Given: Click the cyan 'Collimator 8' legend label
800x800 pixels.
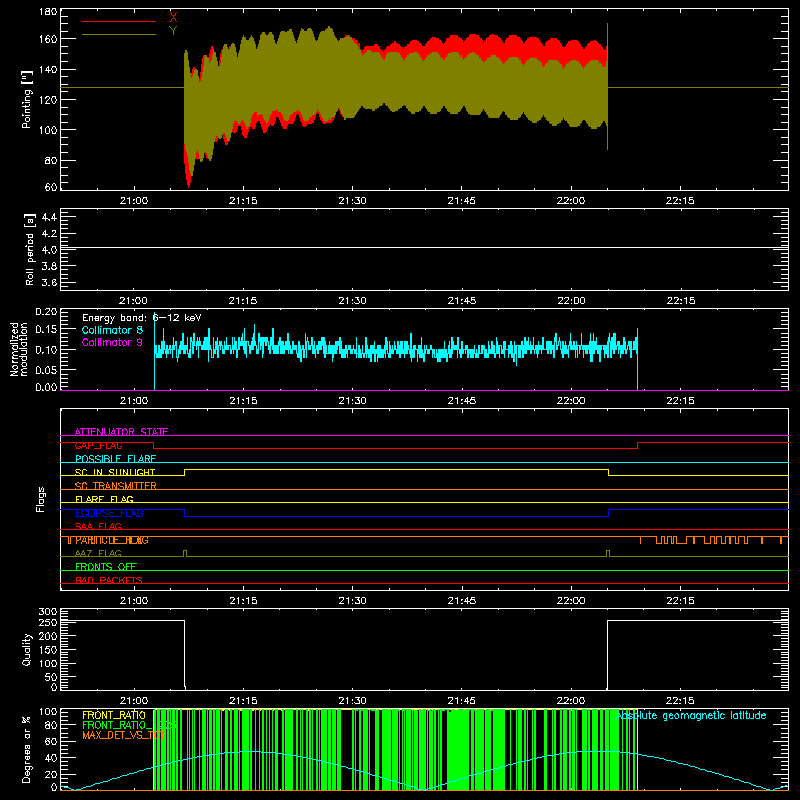Looking at the screenshot, I should [x=112, y=330].
